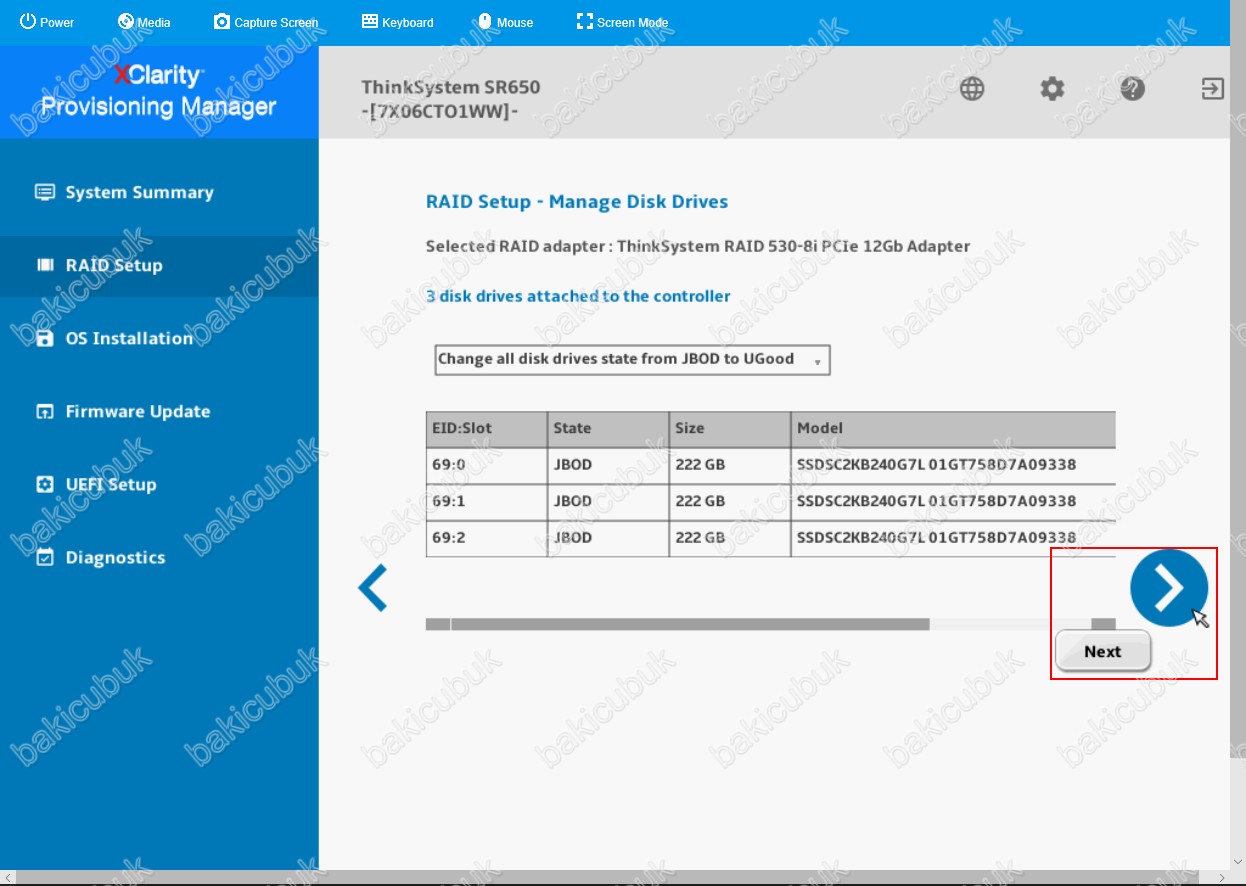Open settings with the gear icon
This screenshot has height=886, width=1246.
coord(1052,89)
